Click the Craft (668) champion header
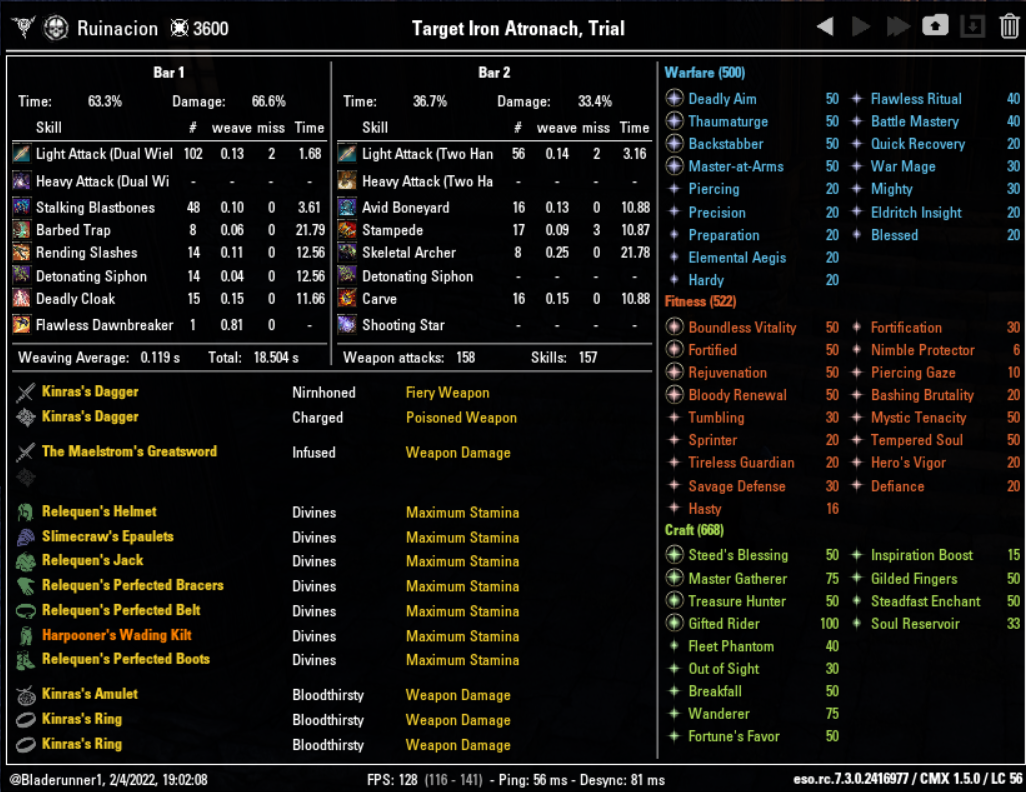Viewport: 1026px width, 792px height. (x=694, y=530)
